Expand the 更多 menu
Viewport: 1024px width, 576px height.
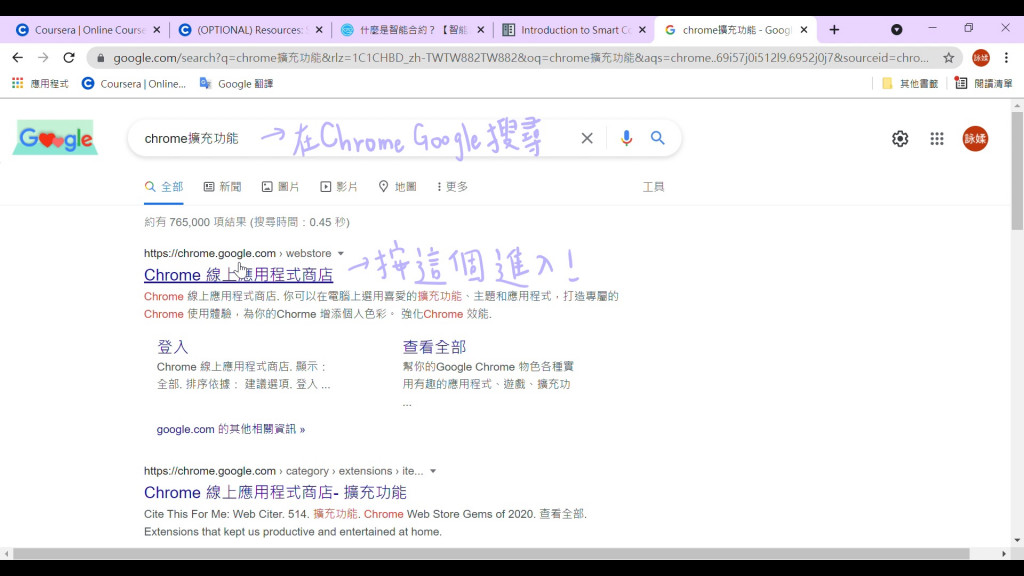(453, 187)
